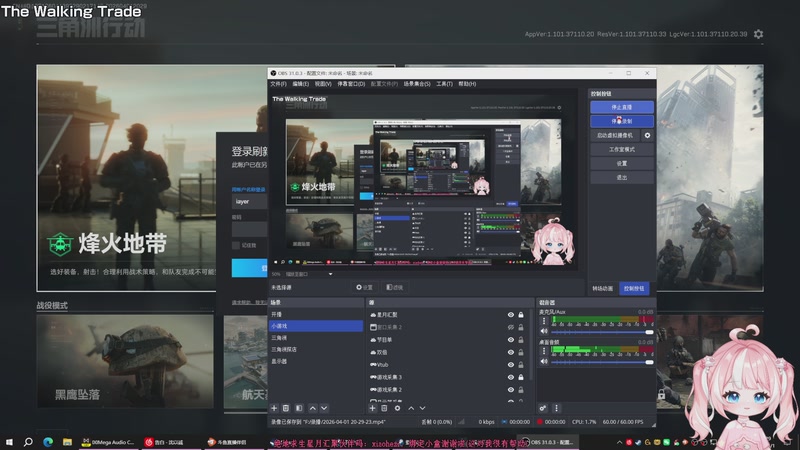This screenshot has height=450, width=800.
Task: Open the 帮助(H) menu
Action: pos(467,84)
